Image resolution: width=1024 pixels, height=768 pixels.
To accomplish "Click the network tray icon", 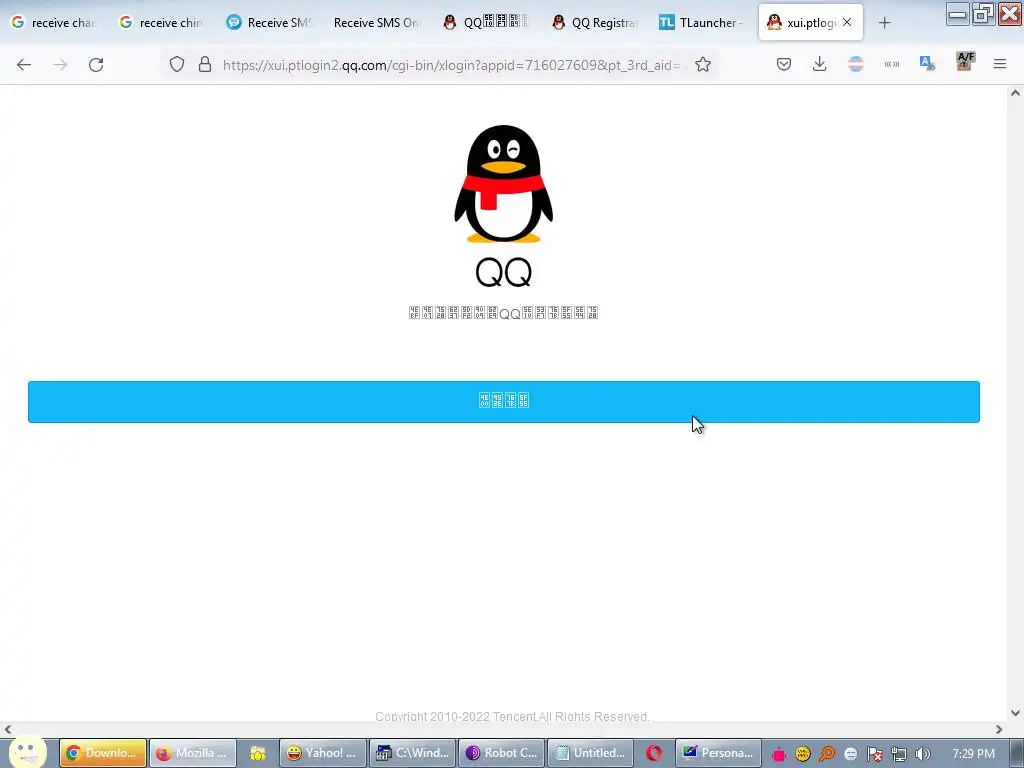I will coord(899,754).
